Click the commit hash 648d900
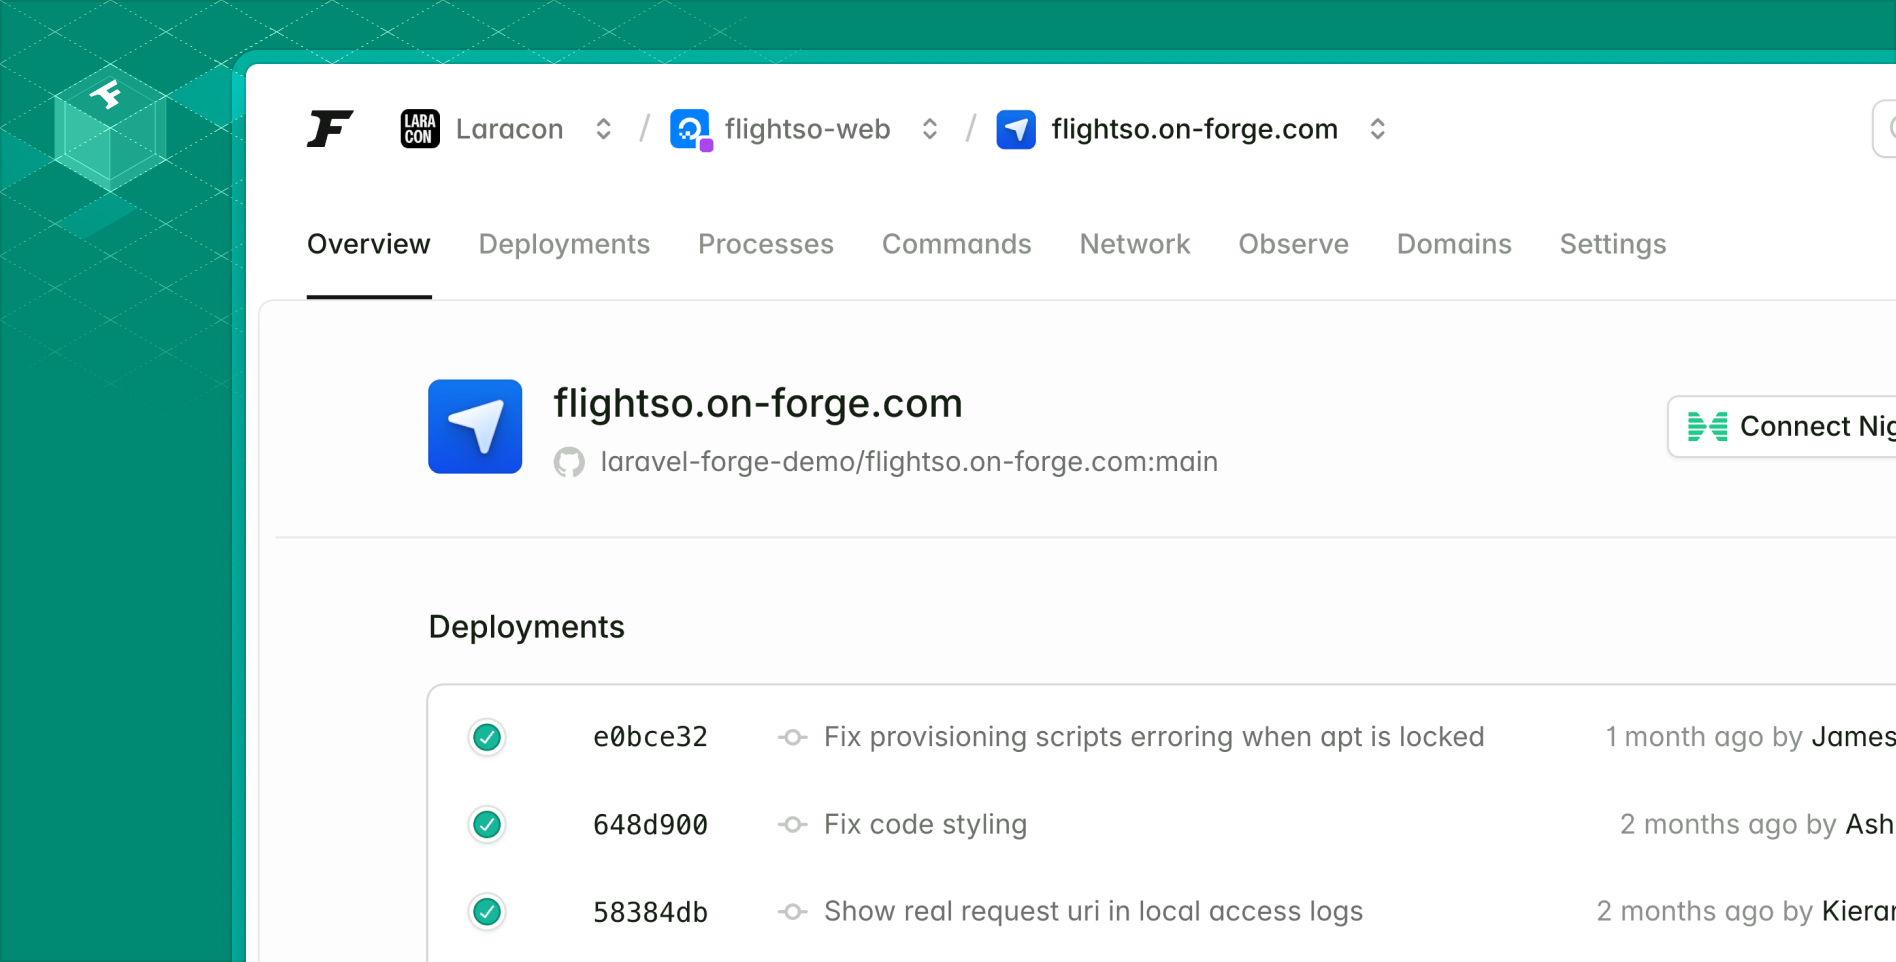The width and height of the screenshot is (1896, 962). click(650, 824)
